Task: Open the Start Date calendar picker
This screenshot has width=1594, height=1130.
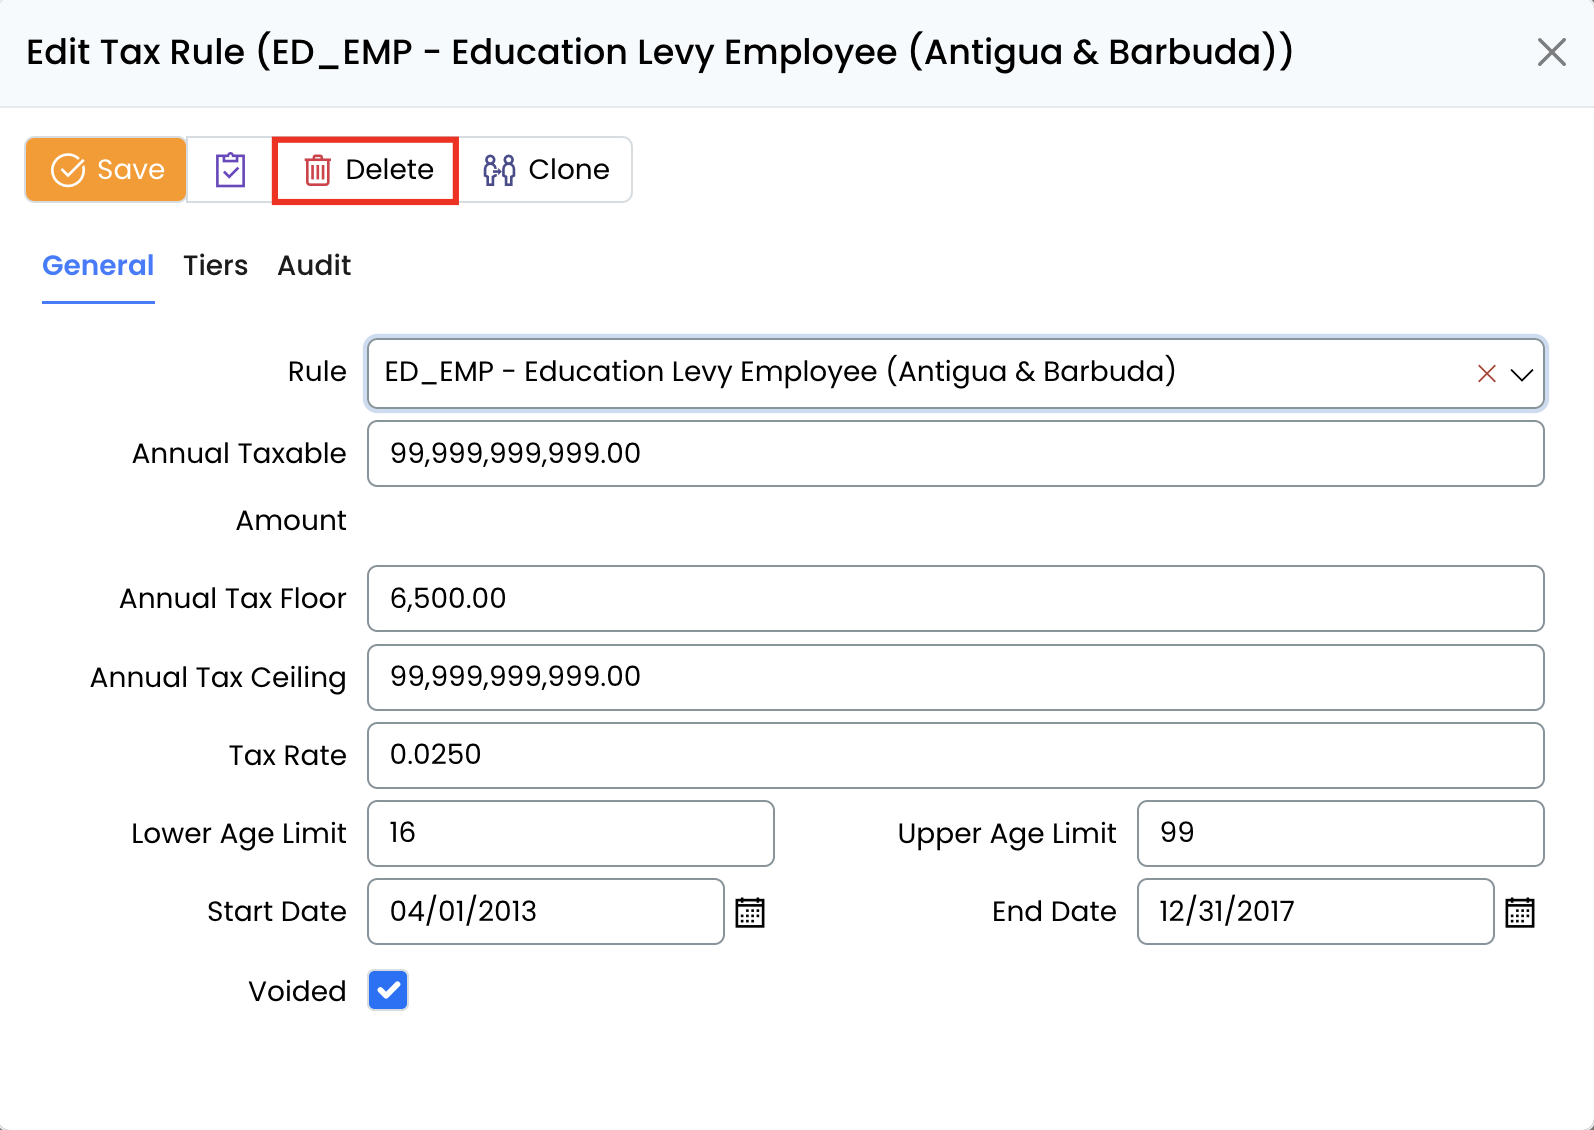Action: 750,912
